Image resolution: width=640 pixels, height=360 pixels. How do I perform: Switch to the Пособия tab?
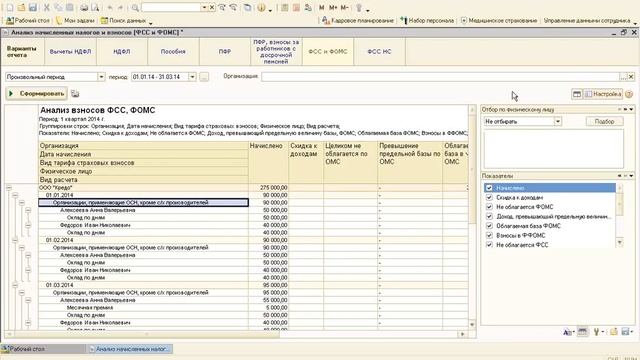173,51
